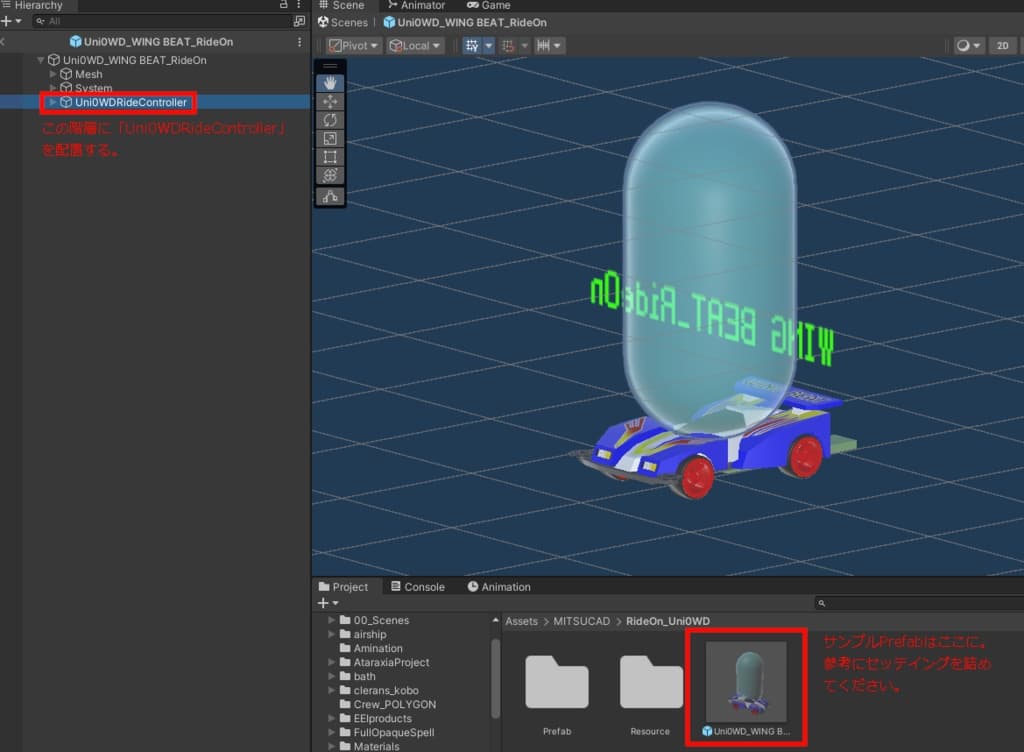Switch to the Console tab
The image size is (1024, 752).
point(417,587)
